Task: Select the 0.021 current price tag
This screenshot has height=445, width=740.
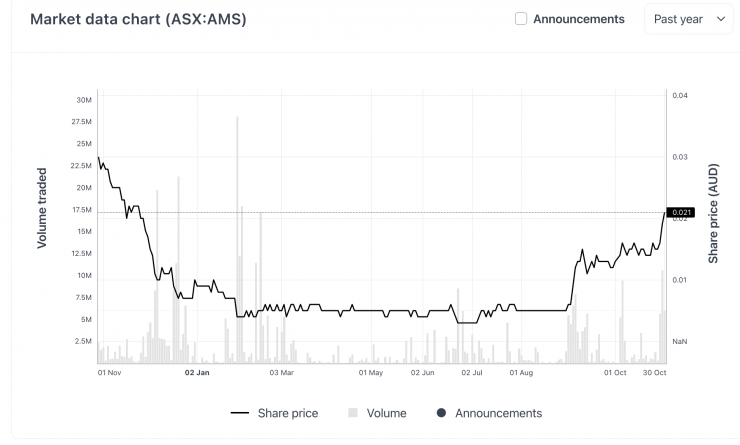Action: [681, 212]
